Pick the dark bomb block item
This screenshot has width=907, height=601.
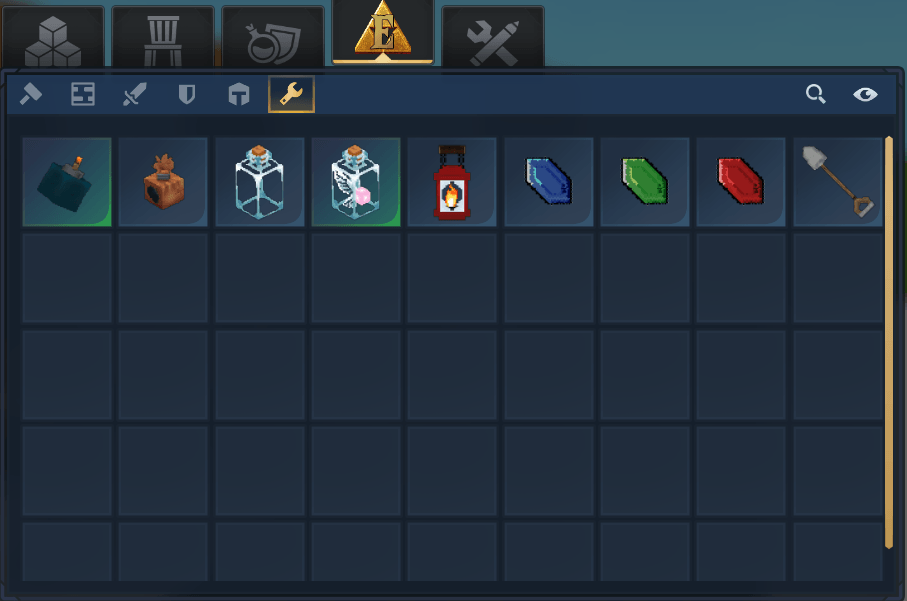[x=67, y=182]
